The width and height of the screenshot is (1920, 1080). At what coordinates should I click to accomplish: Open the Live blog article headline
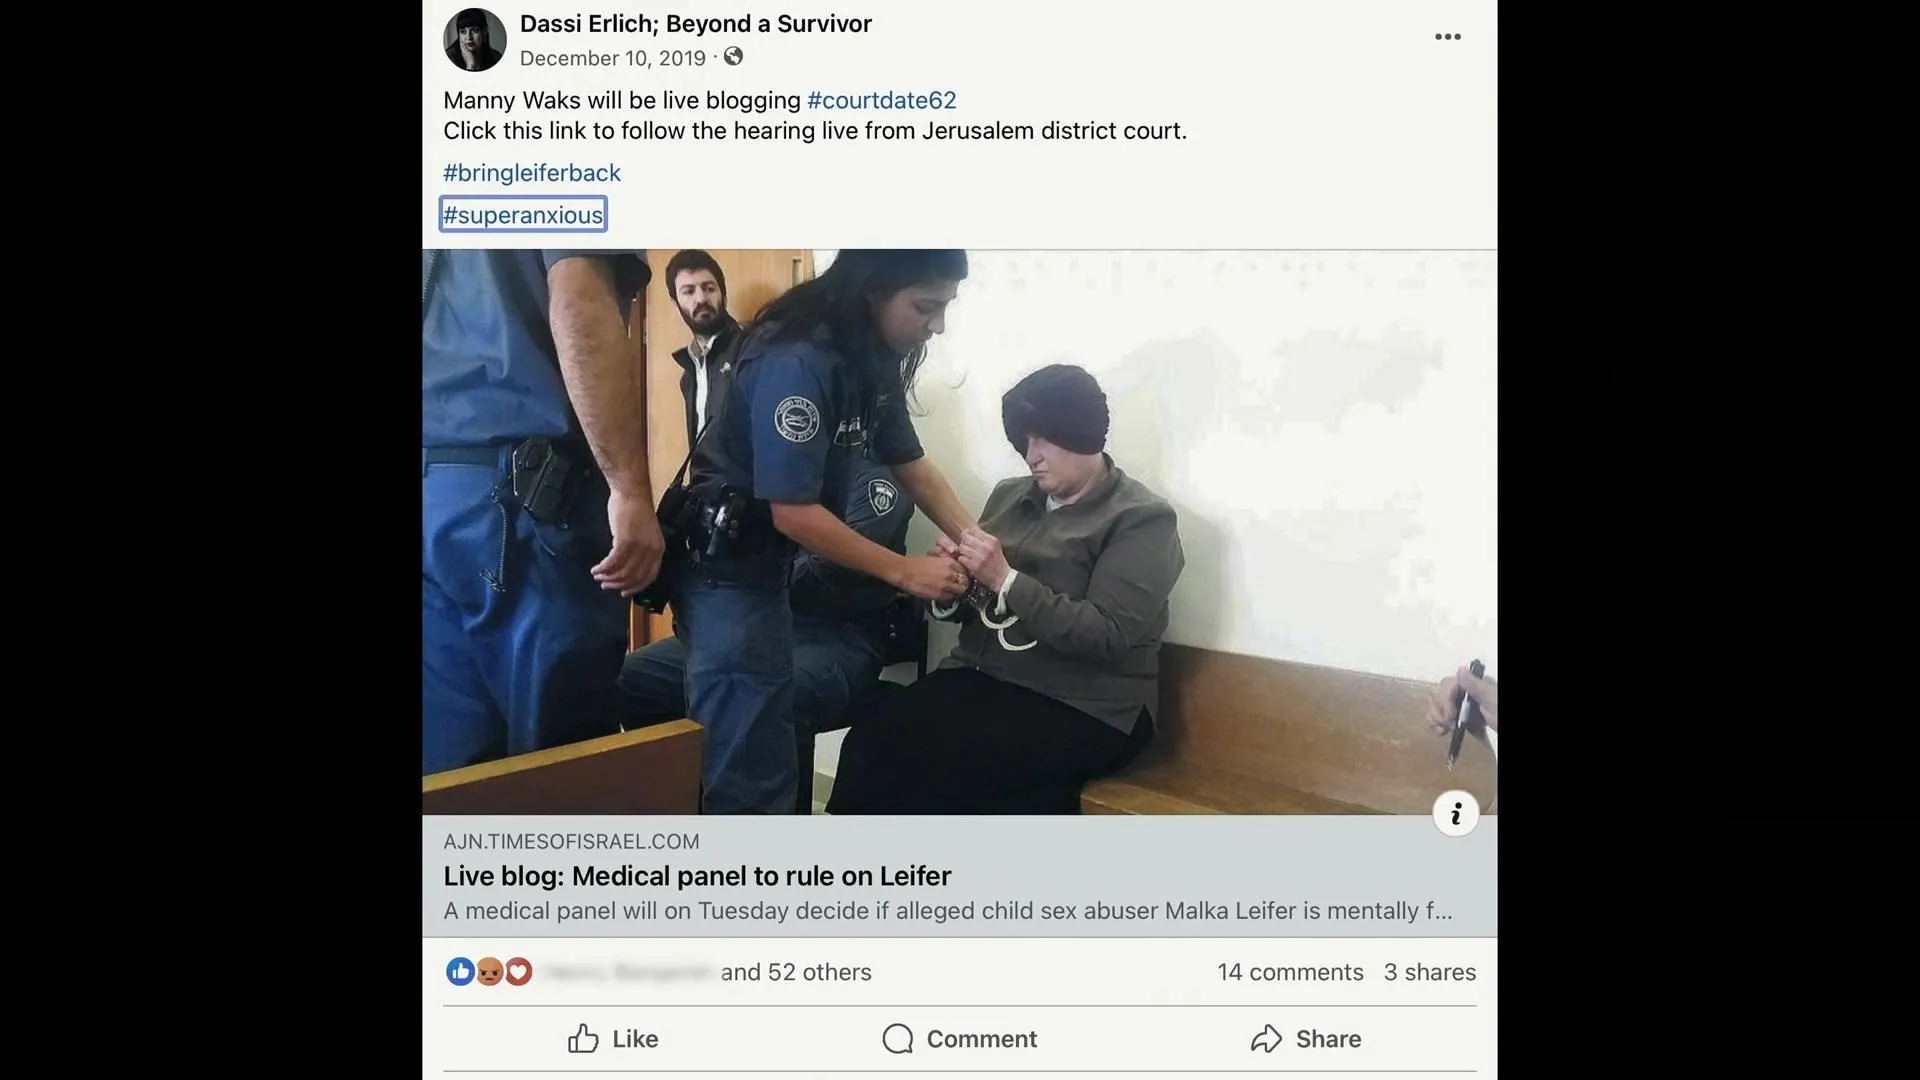coord(697,876)
